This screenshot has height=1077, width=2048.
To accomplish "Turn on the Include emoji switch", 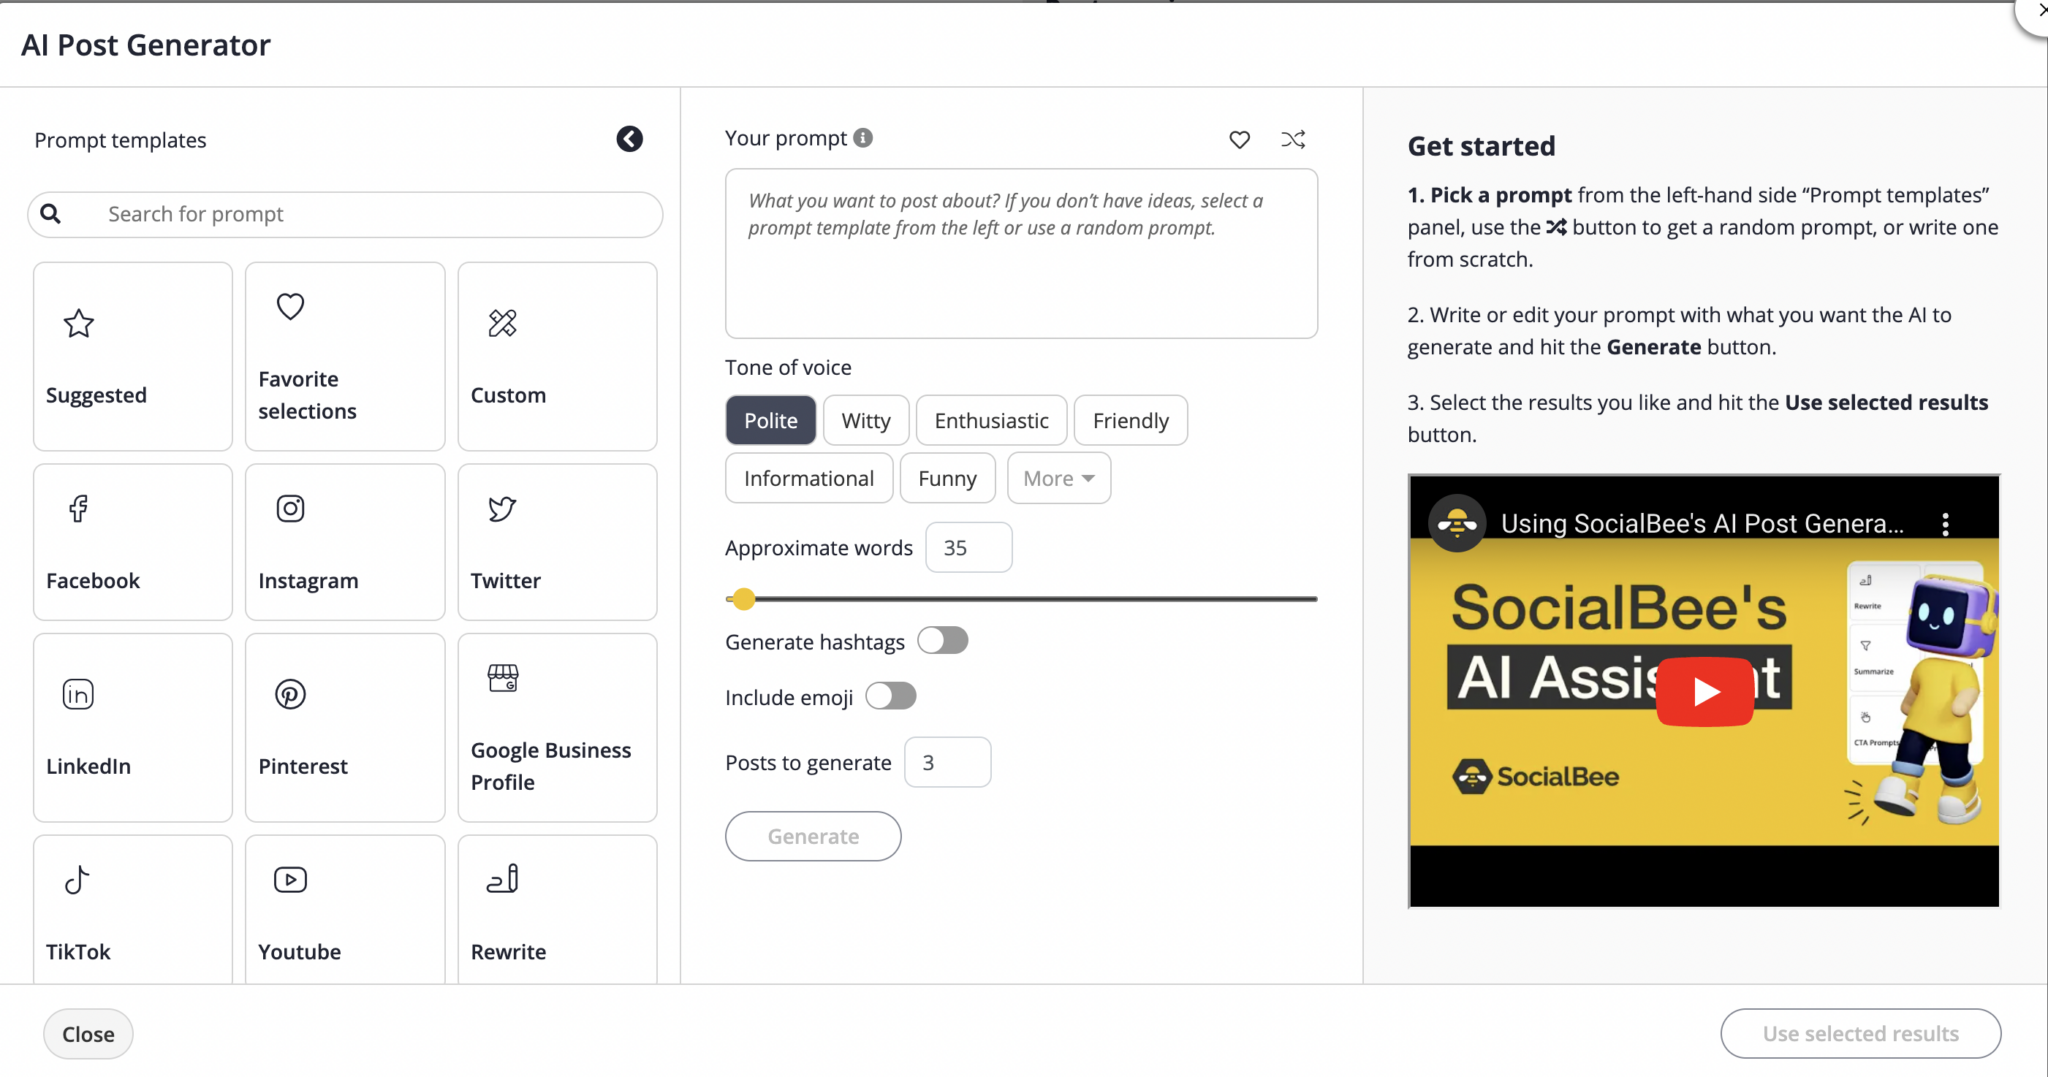I will 890,695.
